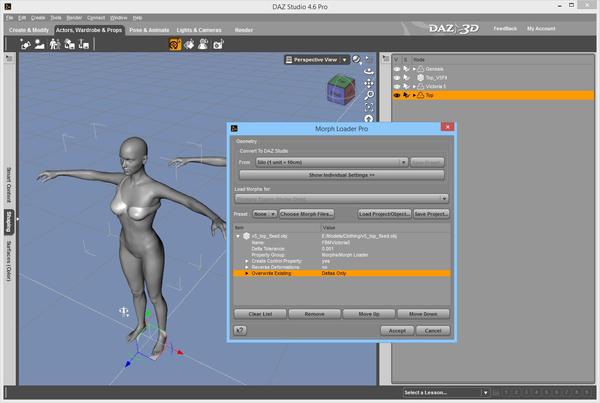
Task: Collapse the v5_top_fixed.obj morph entry
Action: coord(238,236)
